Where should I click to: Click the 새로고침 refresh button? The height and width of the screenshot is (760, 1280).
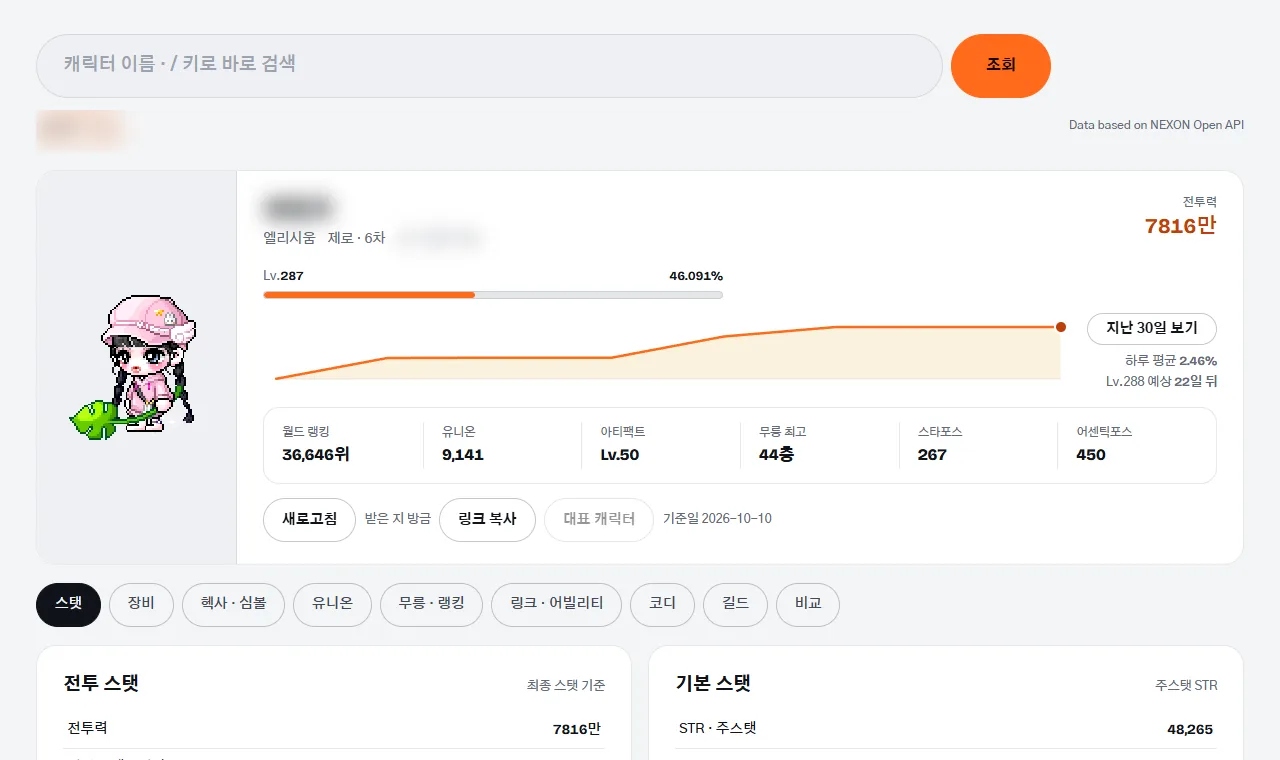click(310, 520)
